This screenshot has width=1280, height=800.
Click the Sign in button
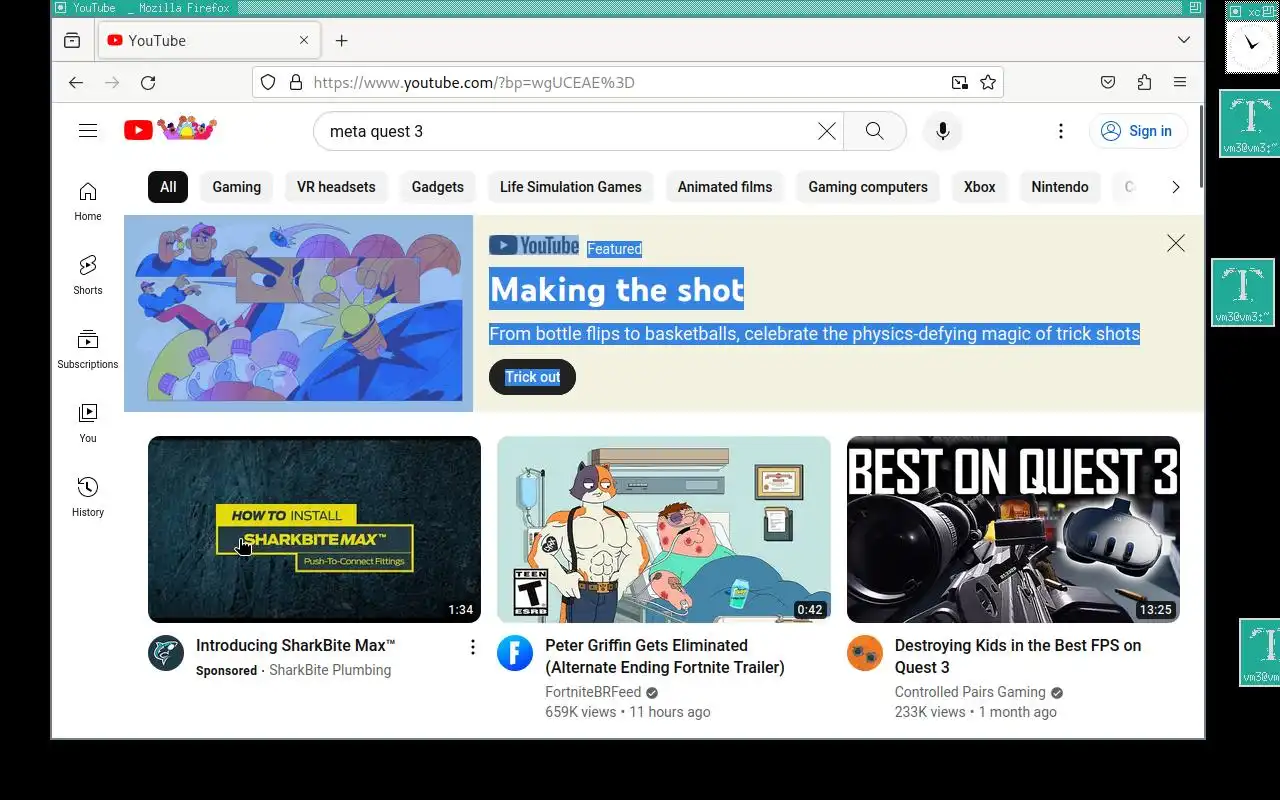tap(1138, 131)
